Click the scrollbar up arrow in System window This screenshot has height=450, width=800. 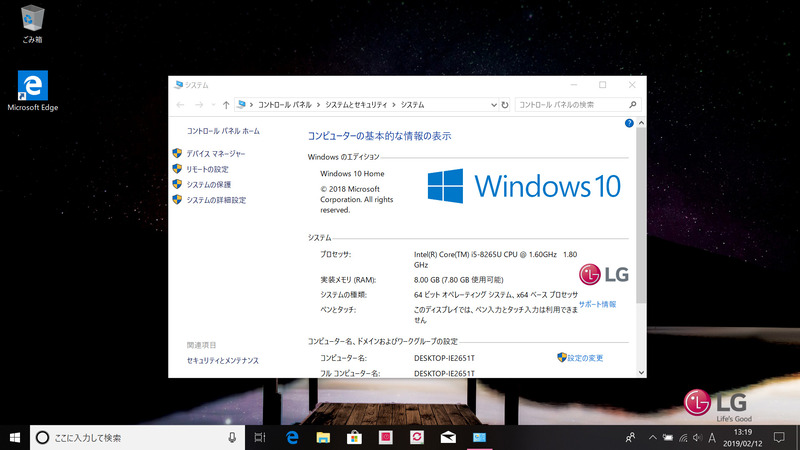(x=641, y=123)
